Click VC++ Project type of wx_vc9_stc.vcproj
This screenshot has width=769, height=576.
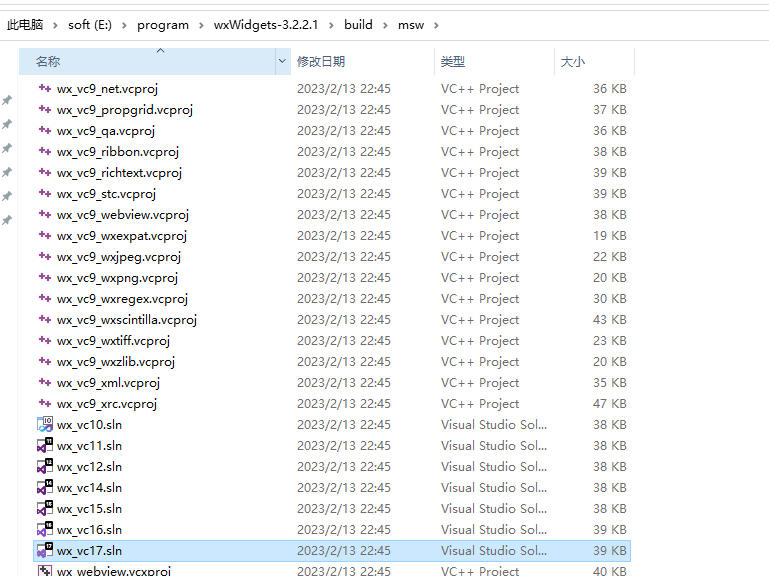480,193
